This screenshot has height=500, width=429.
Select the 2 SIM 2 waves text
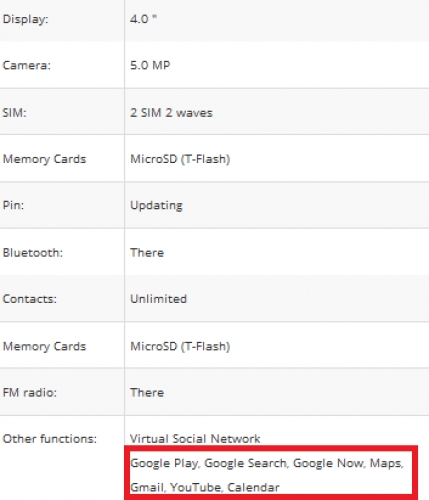tap(171, 113)
